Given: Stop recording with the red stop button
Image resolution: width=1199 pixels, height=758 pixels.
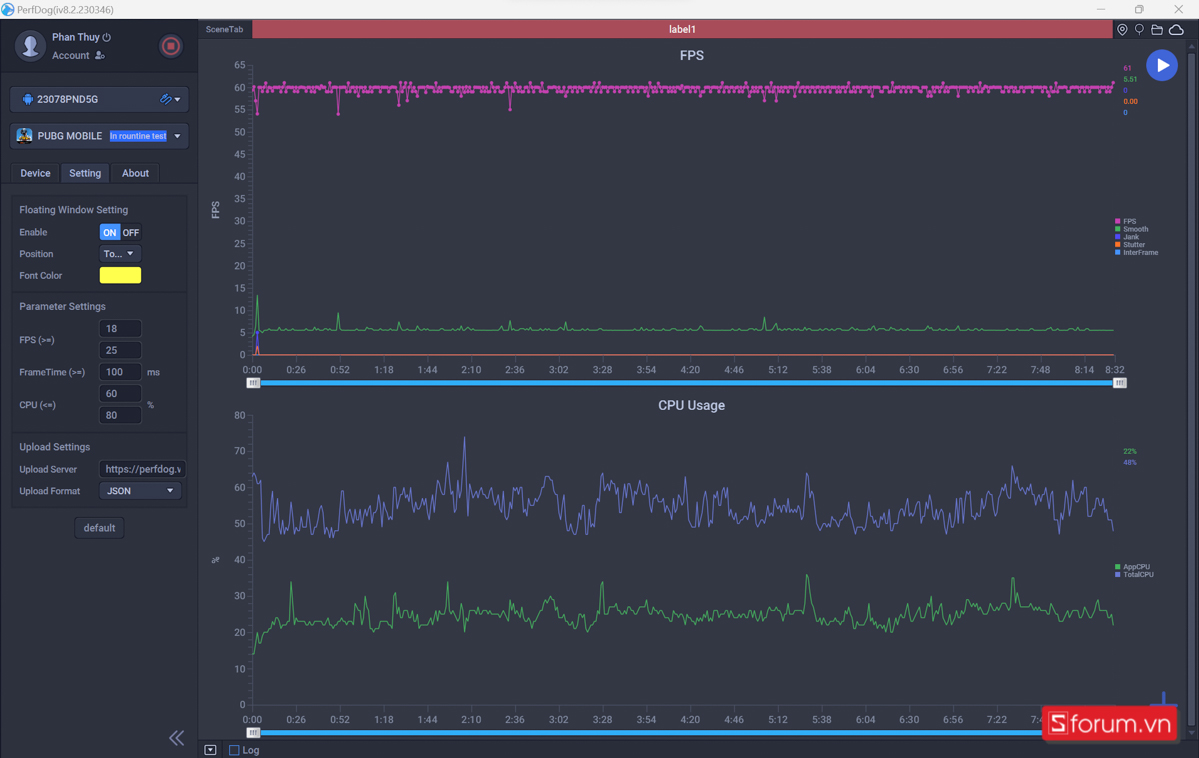Looking at the screenshot, I should coord(171,46).
